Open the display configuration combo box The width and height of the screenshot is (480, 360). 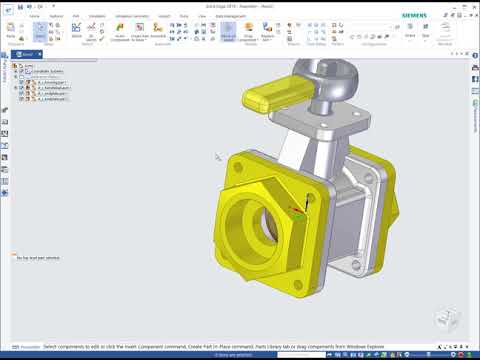click(x=372, y=27)
